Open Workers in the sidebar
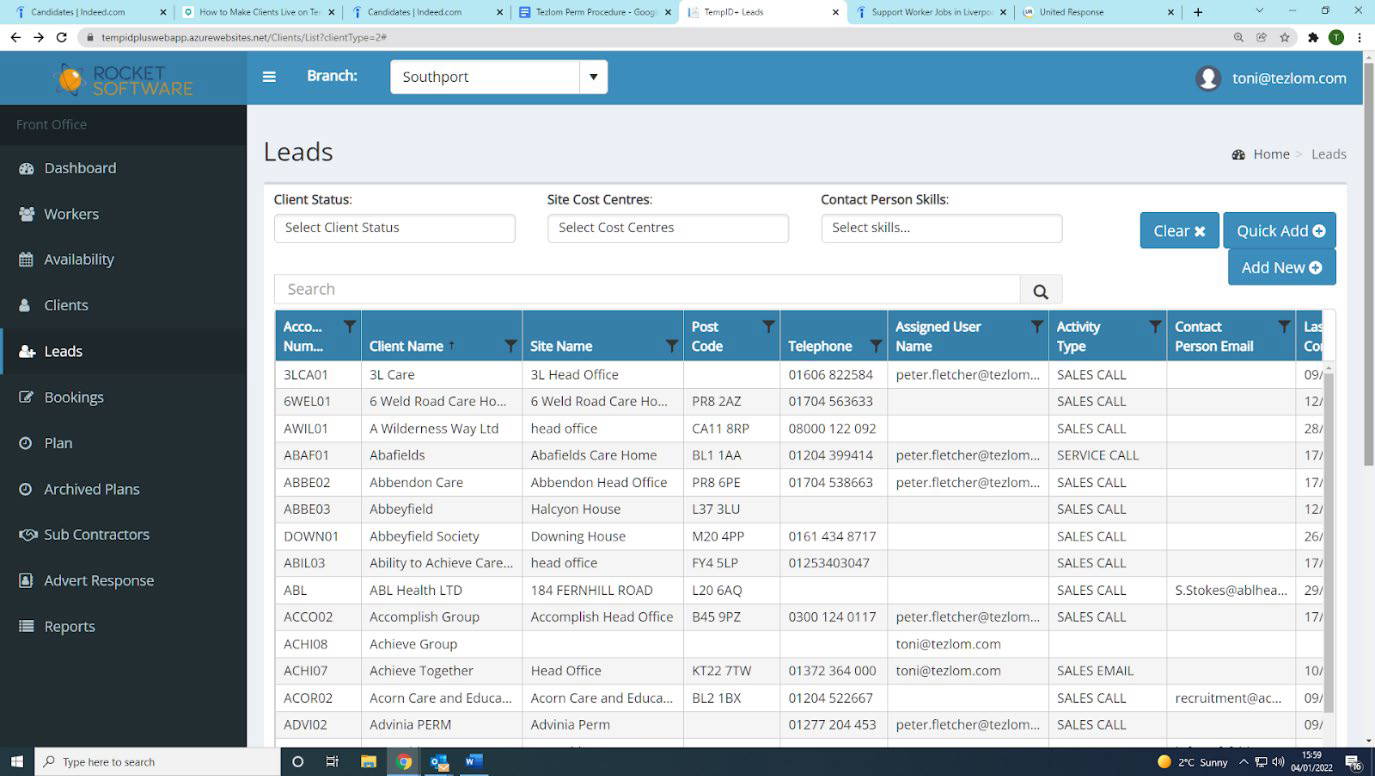This screenshot has width=1375, height=776. [71, 214]
